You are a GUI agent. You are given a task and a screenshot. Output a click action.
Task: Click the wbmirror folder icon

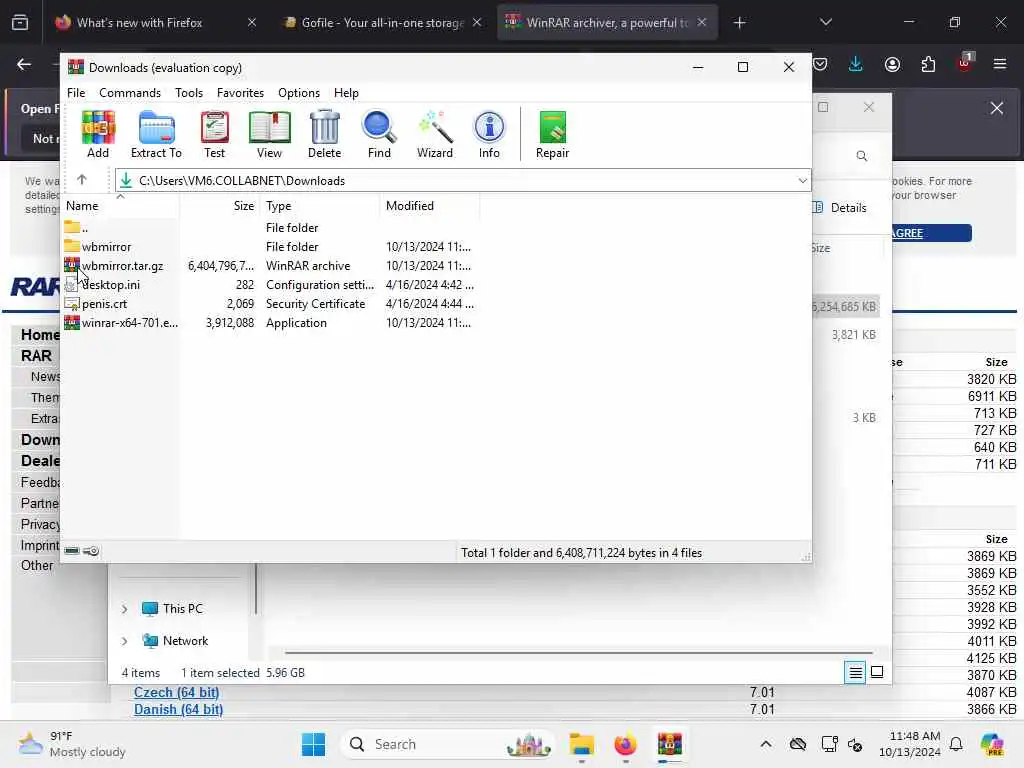click(x=72, y=246)
